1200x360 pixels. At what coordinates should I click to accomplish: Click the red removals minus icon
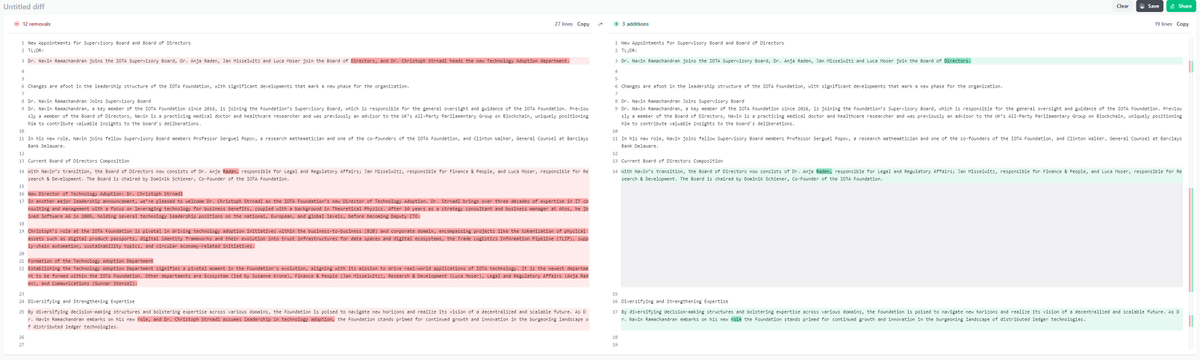pyautogui.click(x=17, y=23)
